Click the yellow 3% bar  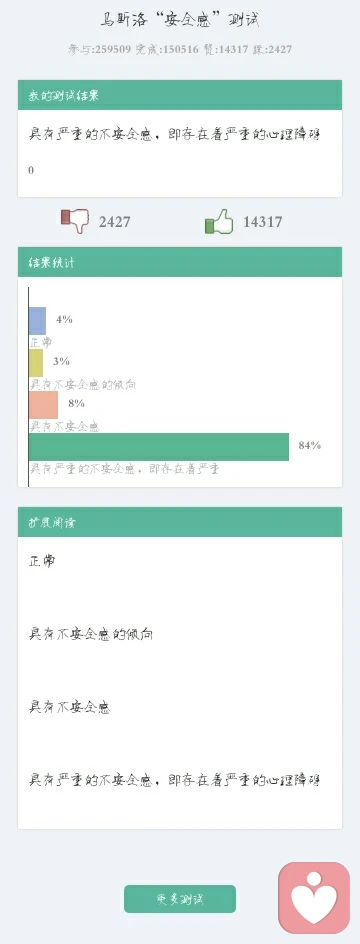[x=36, y=363]
